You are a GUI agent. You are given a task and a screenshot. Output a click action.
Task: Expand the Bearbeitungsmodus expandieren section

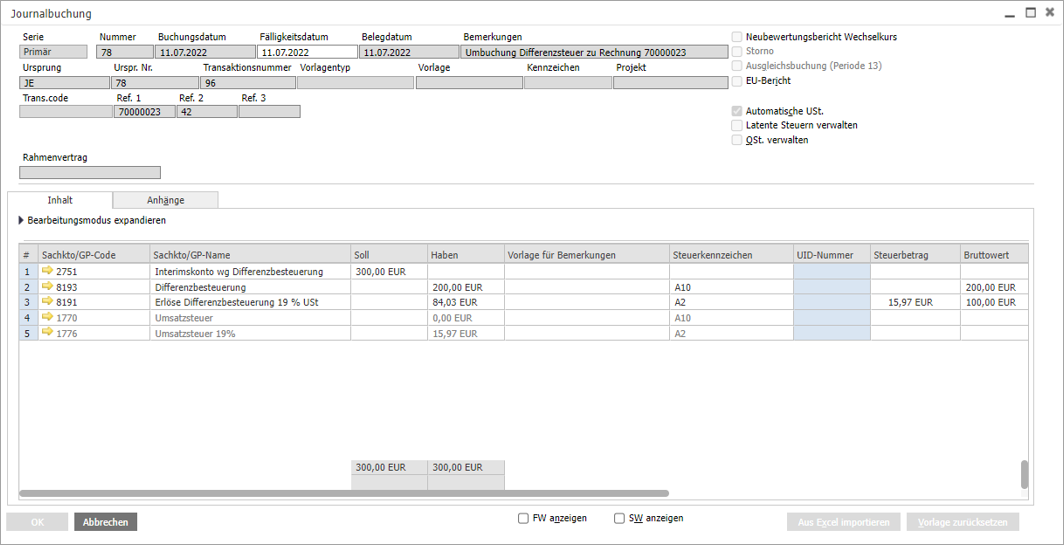point(22,220)
